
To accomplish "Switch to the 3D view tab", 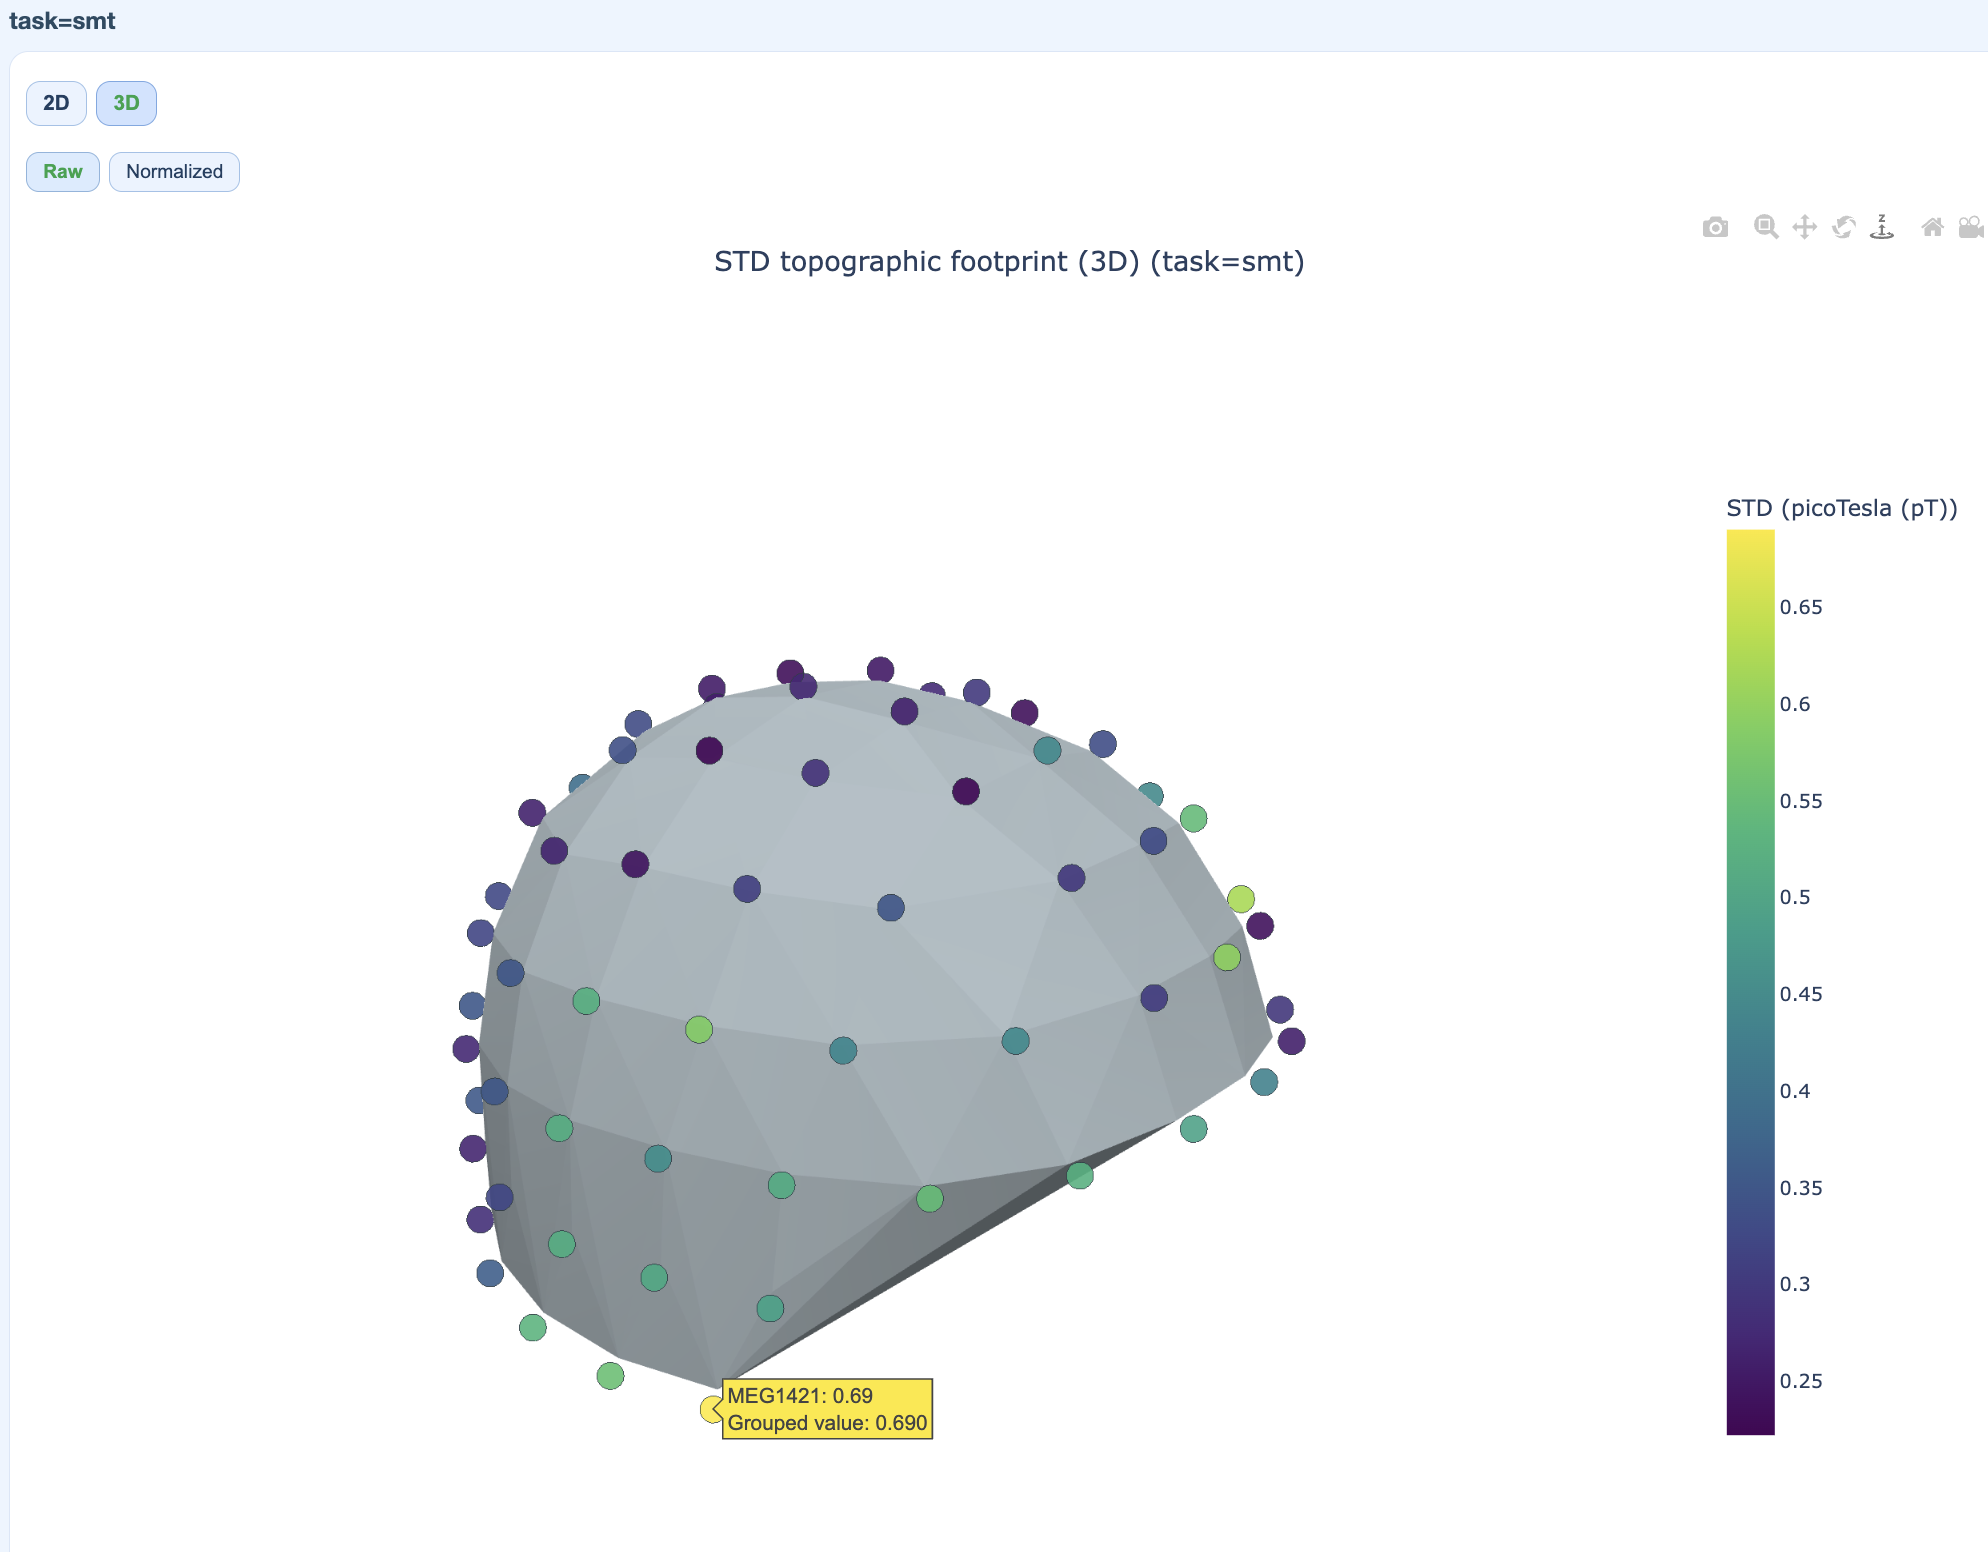I will coord(126,103).
